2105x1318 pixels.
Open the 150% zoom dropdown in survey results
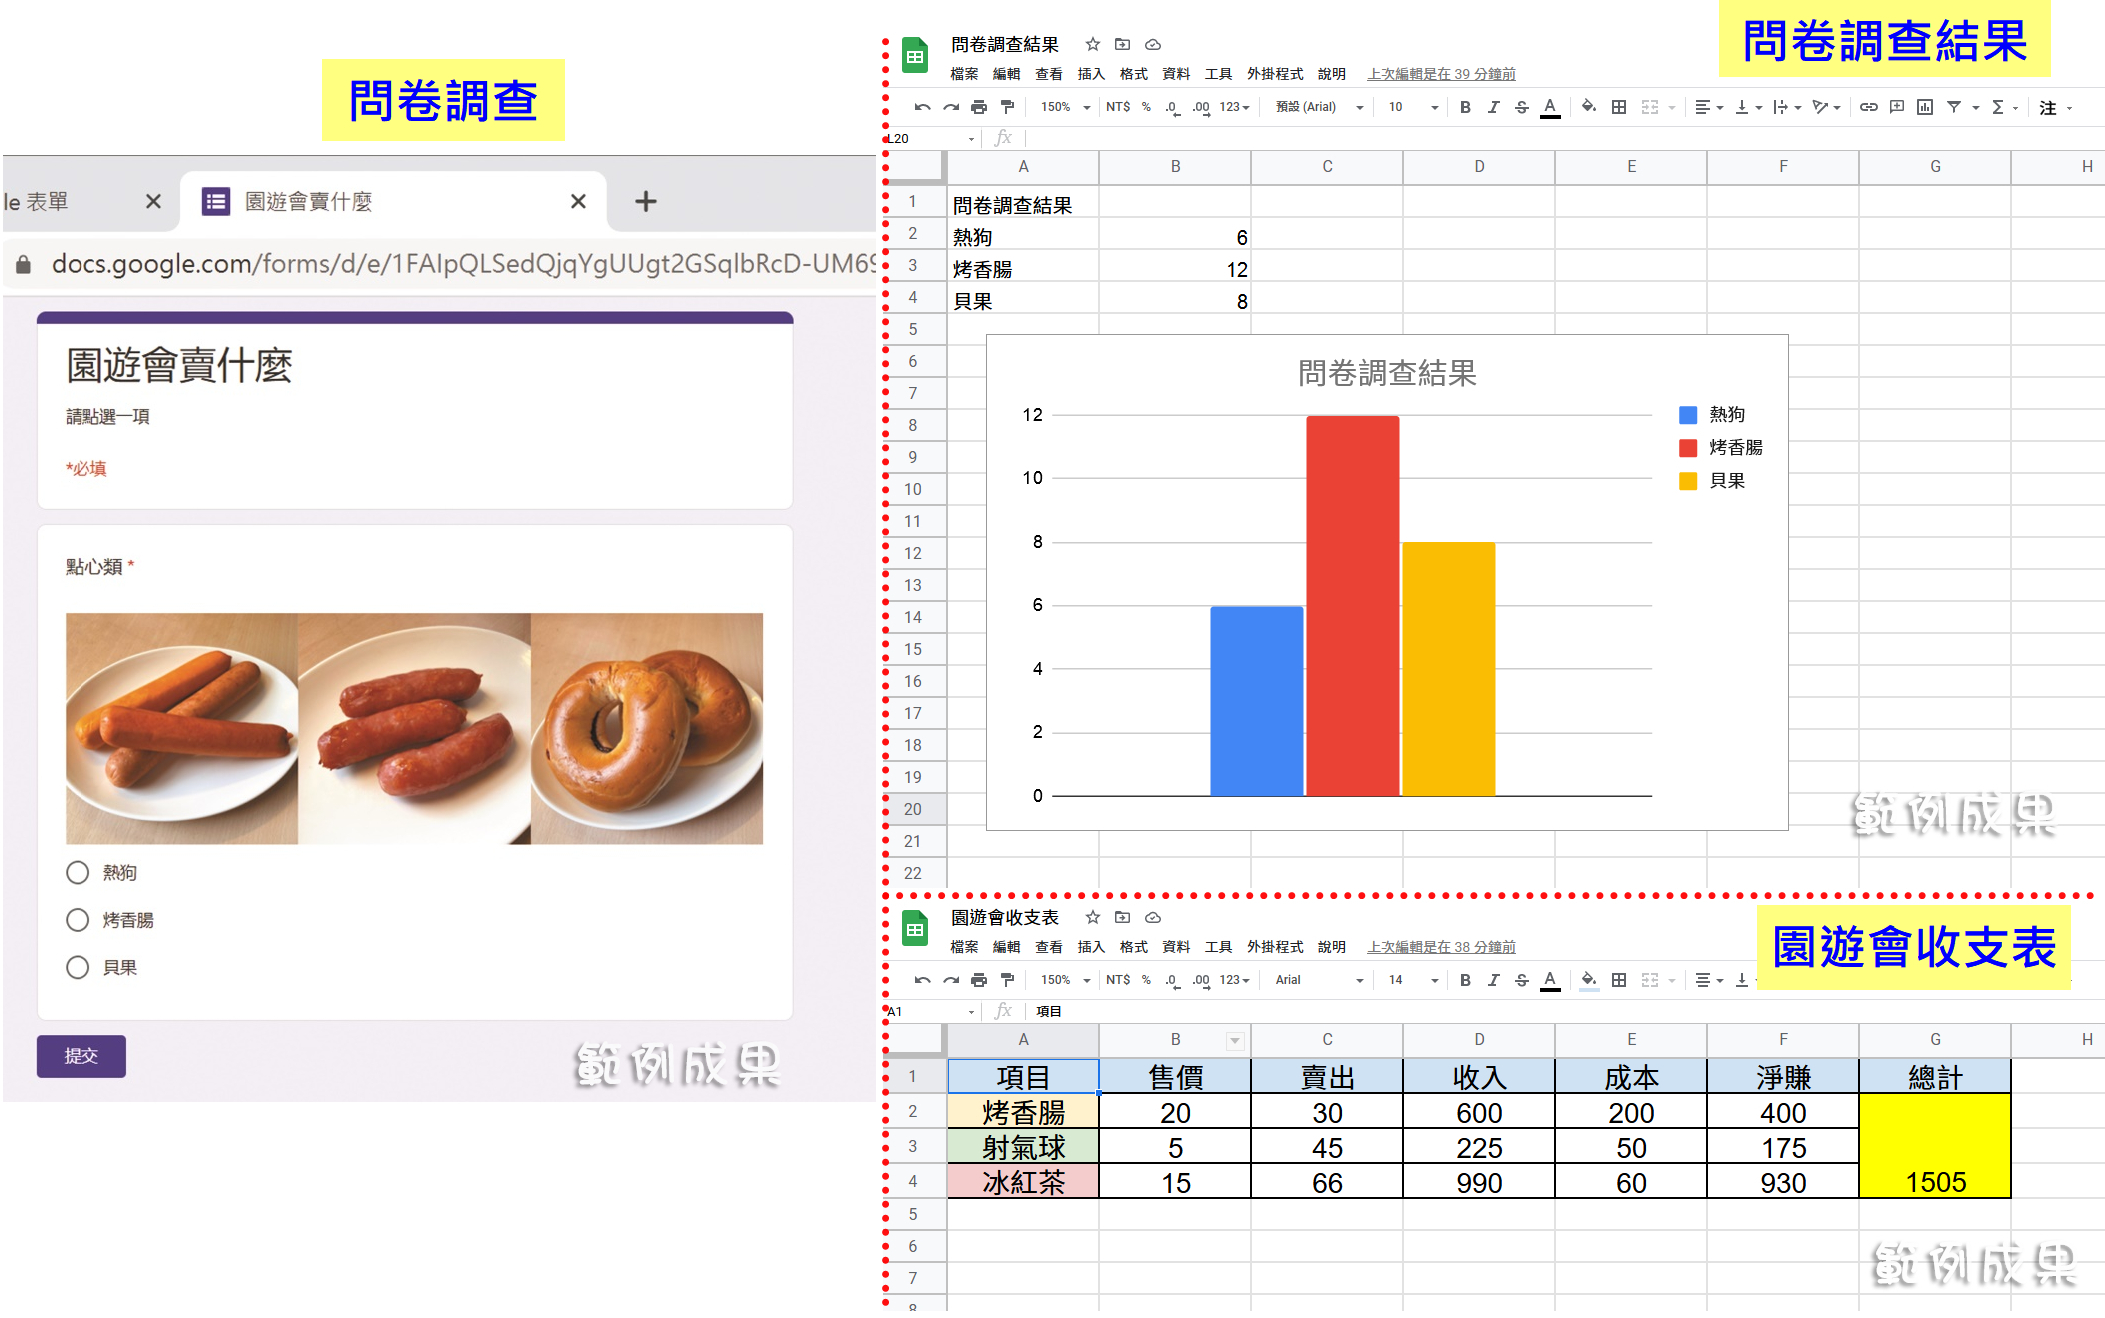point(1065,107)
